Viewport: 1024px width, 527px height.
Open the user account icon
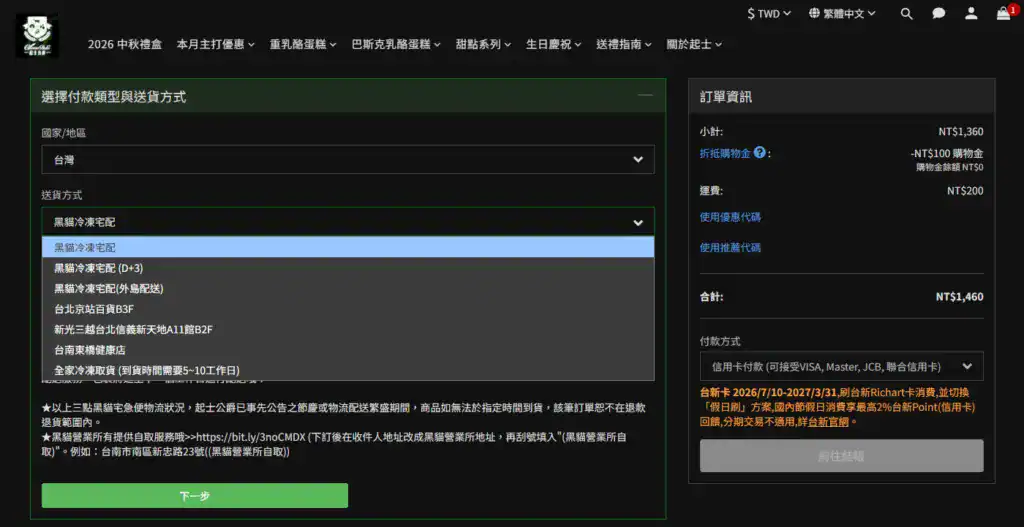(971, 14)
